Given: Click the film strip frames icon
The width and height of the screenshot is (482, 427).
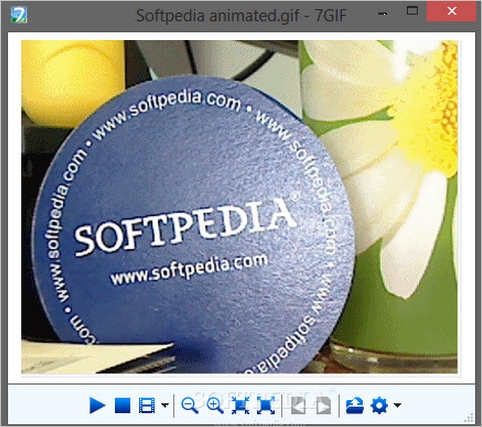Looking at the screenshot, I should point(147,405).
